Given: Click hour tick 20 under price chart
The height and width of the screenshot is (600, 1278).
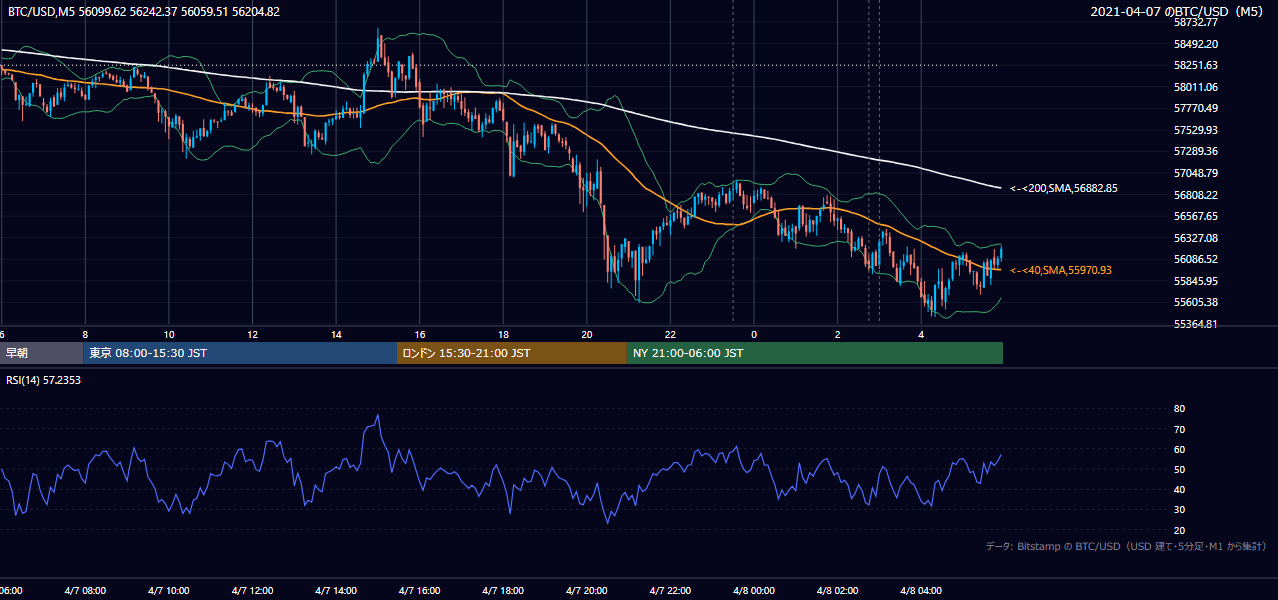Looking at the screenshot, I should click(587, 334).
